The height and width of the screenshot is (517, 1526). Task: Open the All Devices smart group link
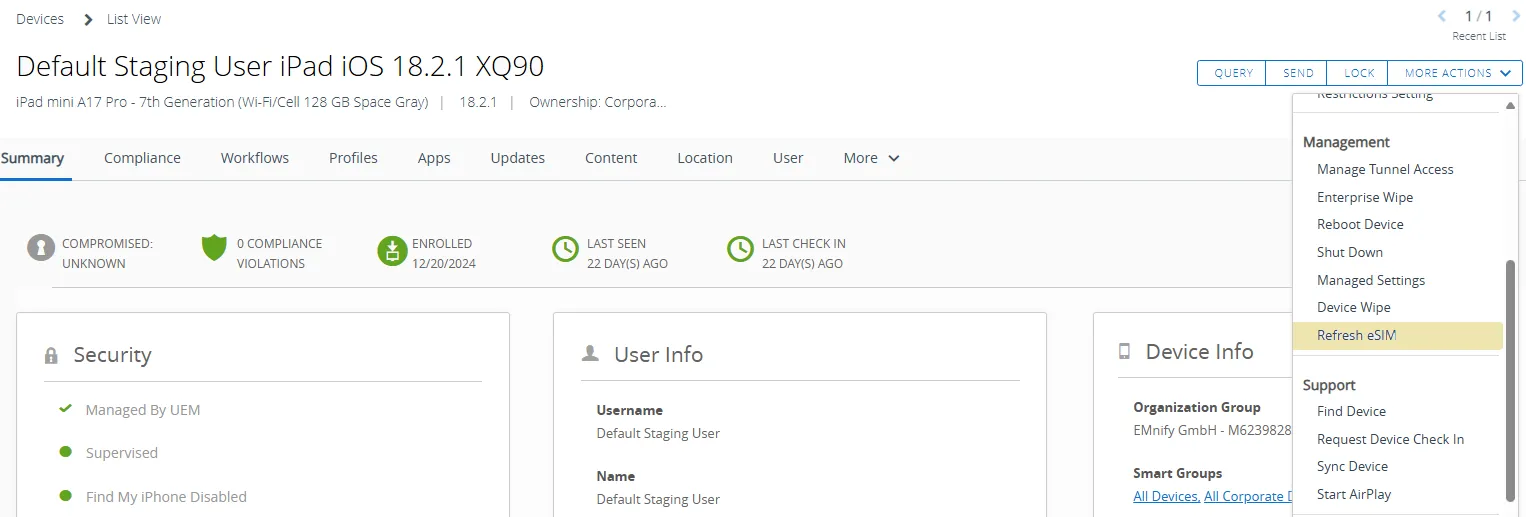click(1166, 496)
